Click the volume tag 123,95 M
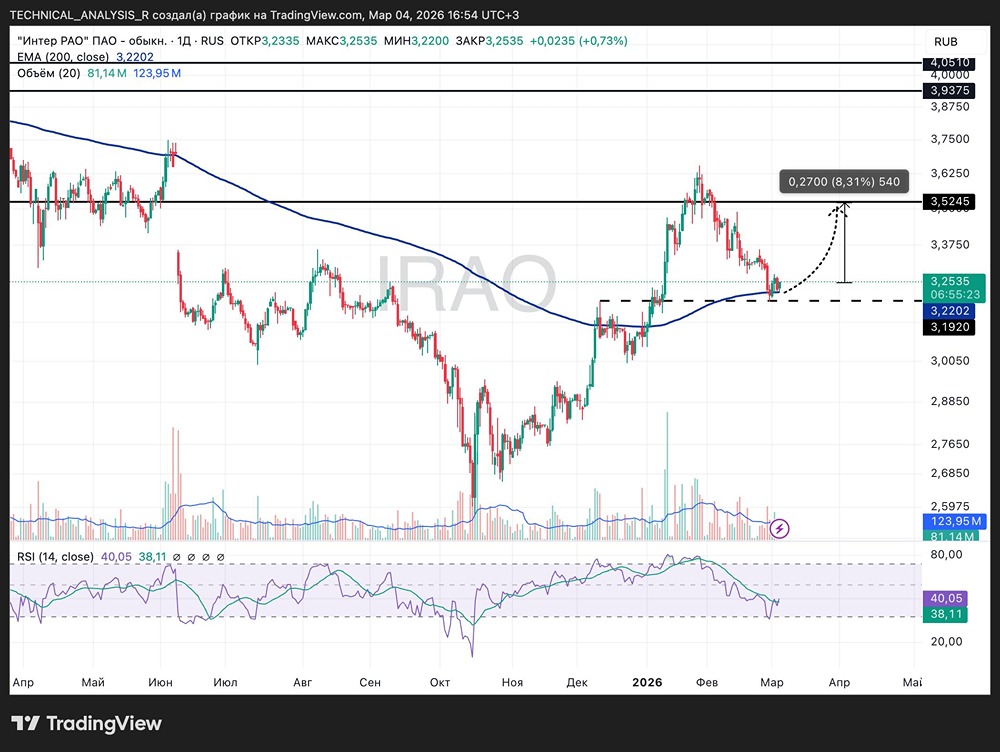 tap(954, 521)
